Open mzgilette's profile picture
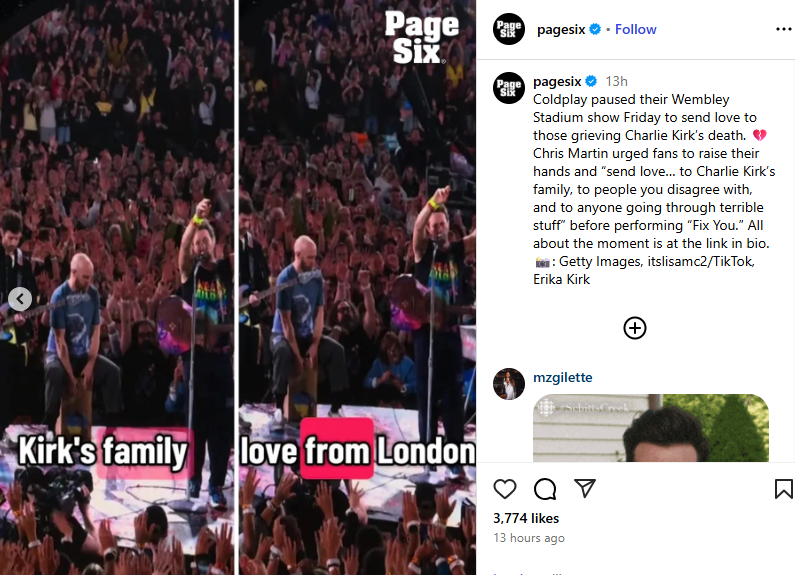Screen dimensions: 795x575 [x=509, y=384]
